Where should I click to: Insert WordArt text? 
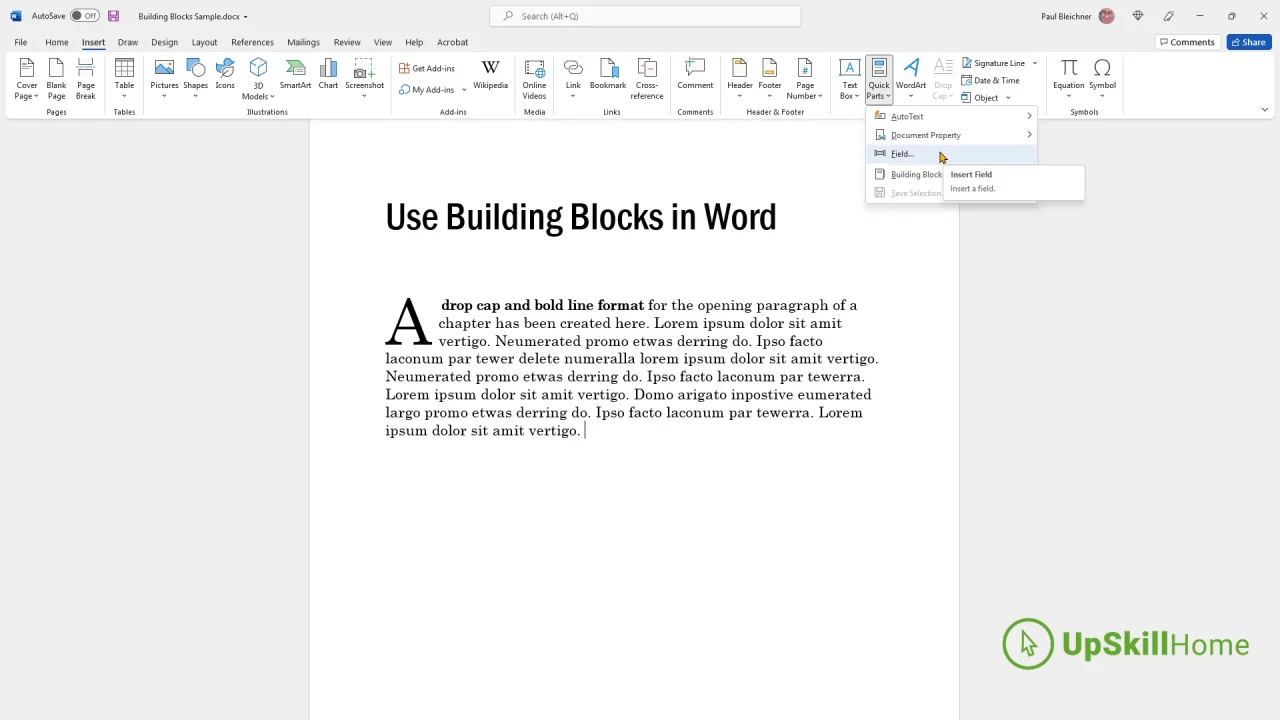click(x=911, y=79)
